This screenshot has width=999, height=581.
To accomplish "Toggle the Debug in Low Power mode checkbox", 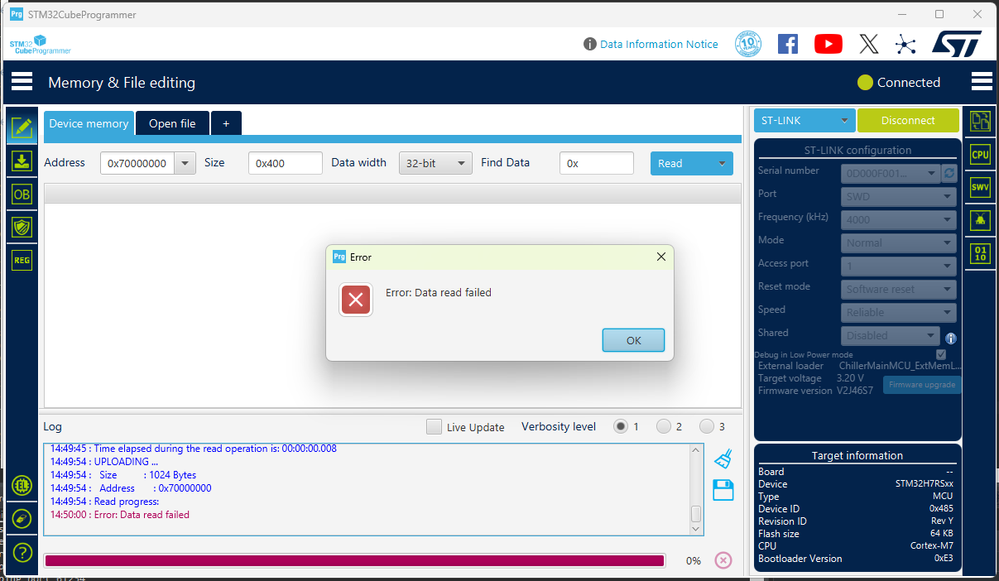I will pyautogui.click(x=941, y=354).
